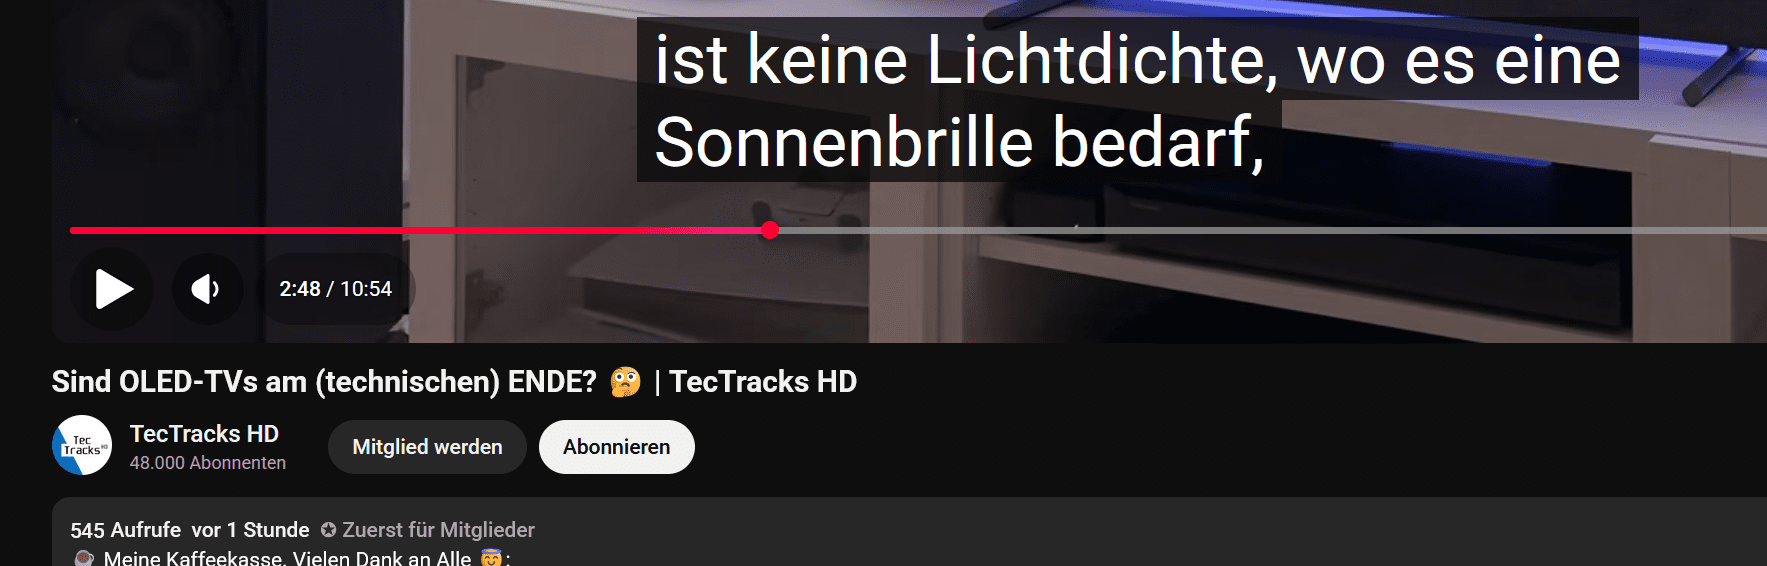The image size is (1767, 566).
Task: Click the angel emoji after Vielen Dank an Alle
Action: point(491,558)
